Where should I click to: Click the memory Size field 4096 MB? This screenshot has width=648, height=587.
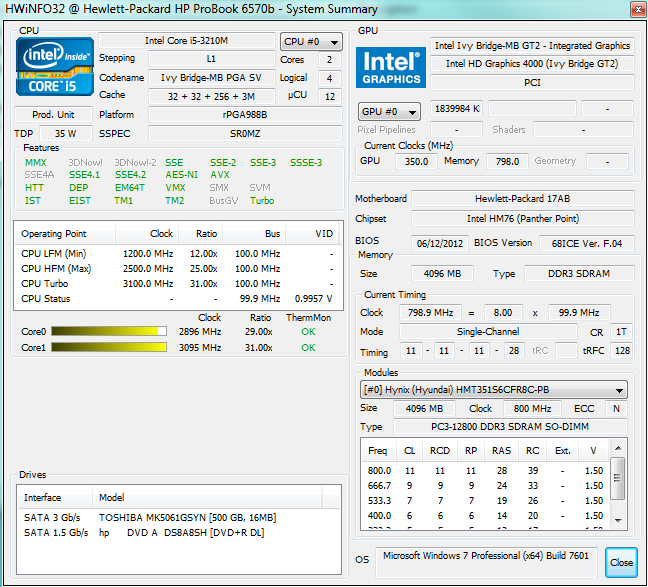coord(442,274)
